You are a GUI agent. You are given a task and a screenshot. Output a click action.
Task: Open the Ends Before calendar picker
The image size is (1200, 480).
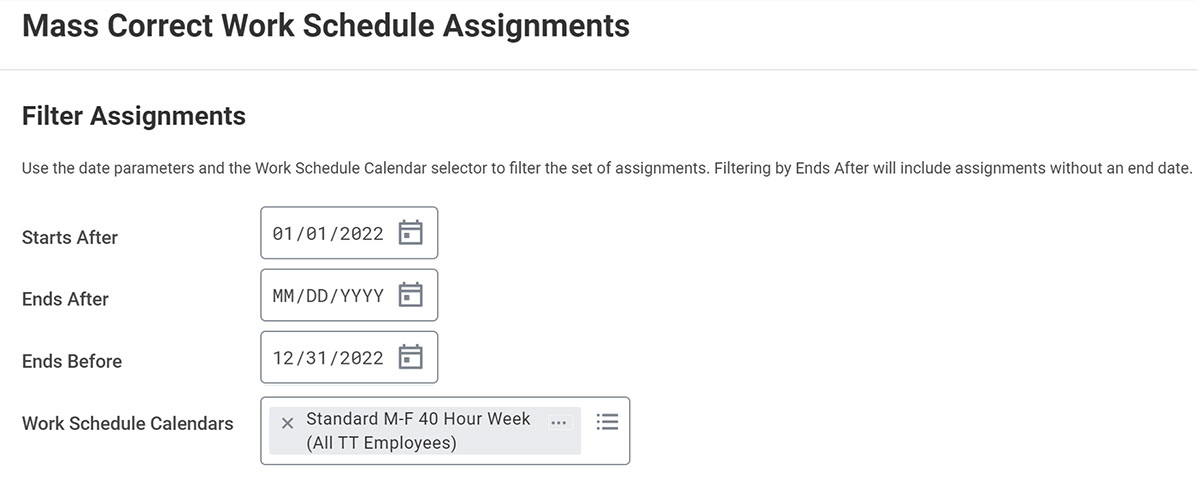tap(411, 357)
